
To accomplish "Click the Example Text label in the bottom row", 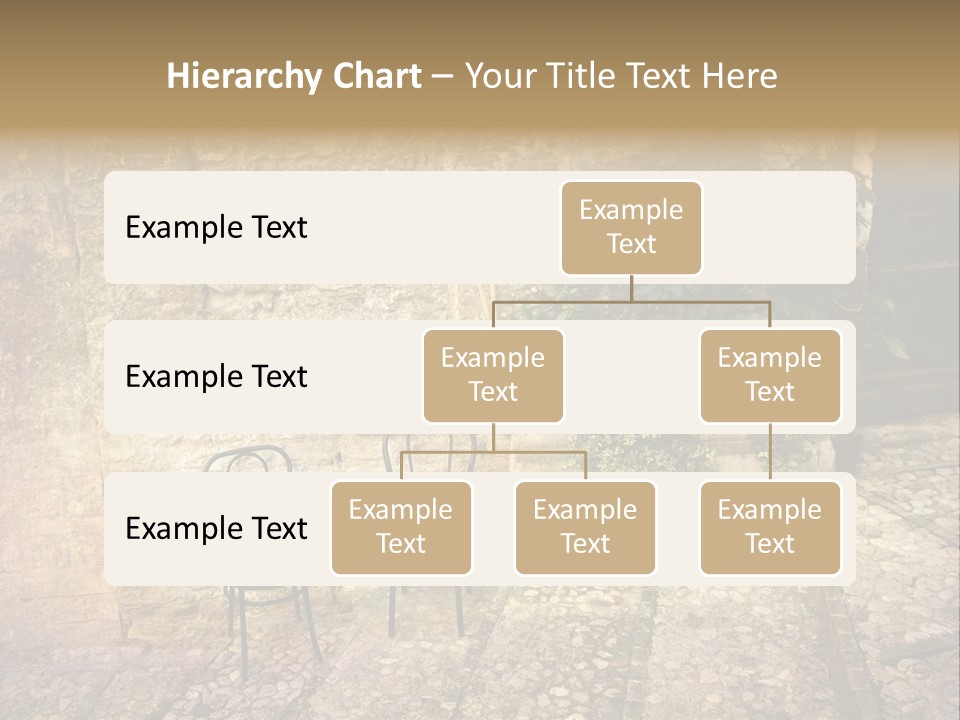I will click(216, 529).
